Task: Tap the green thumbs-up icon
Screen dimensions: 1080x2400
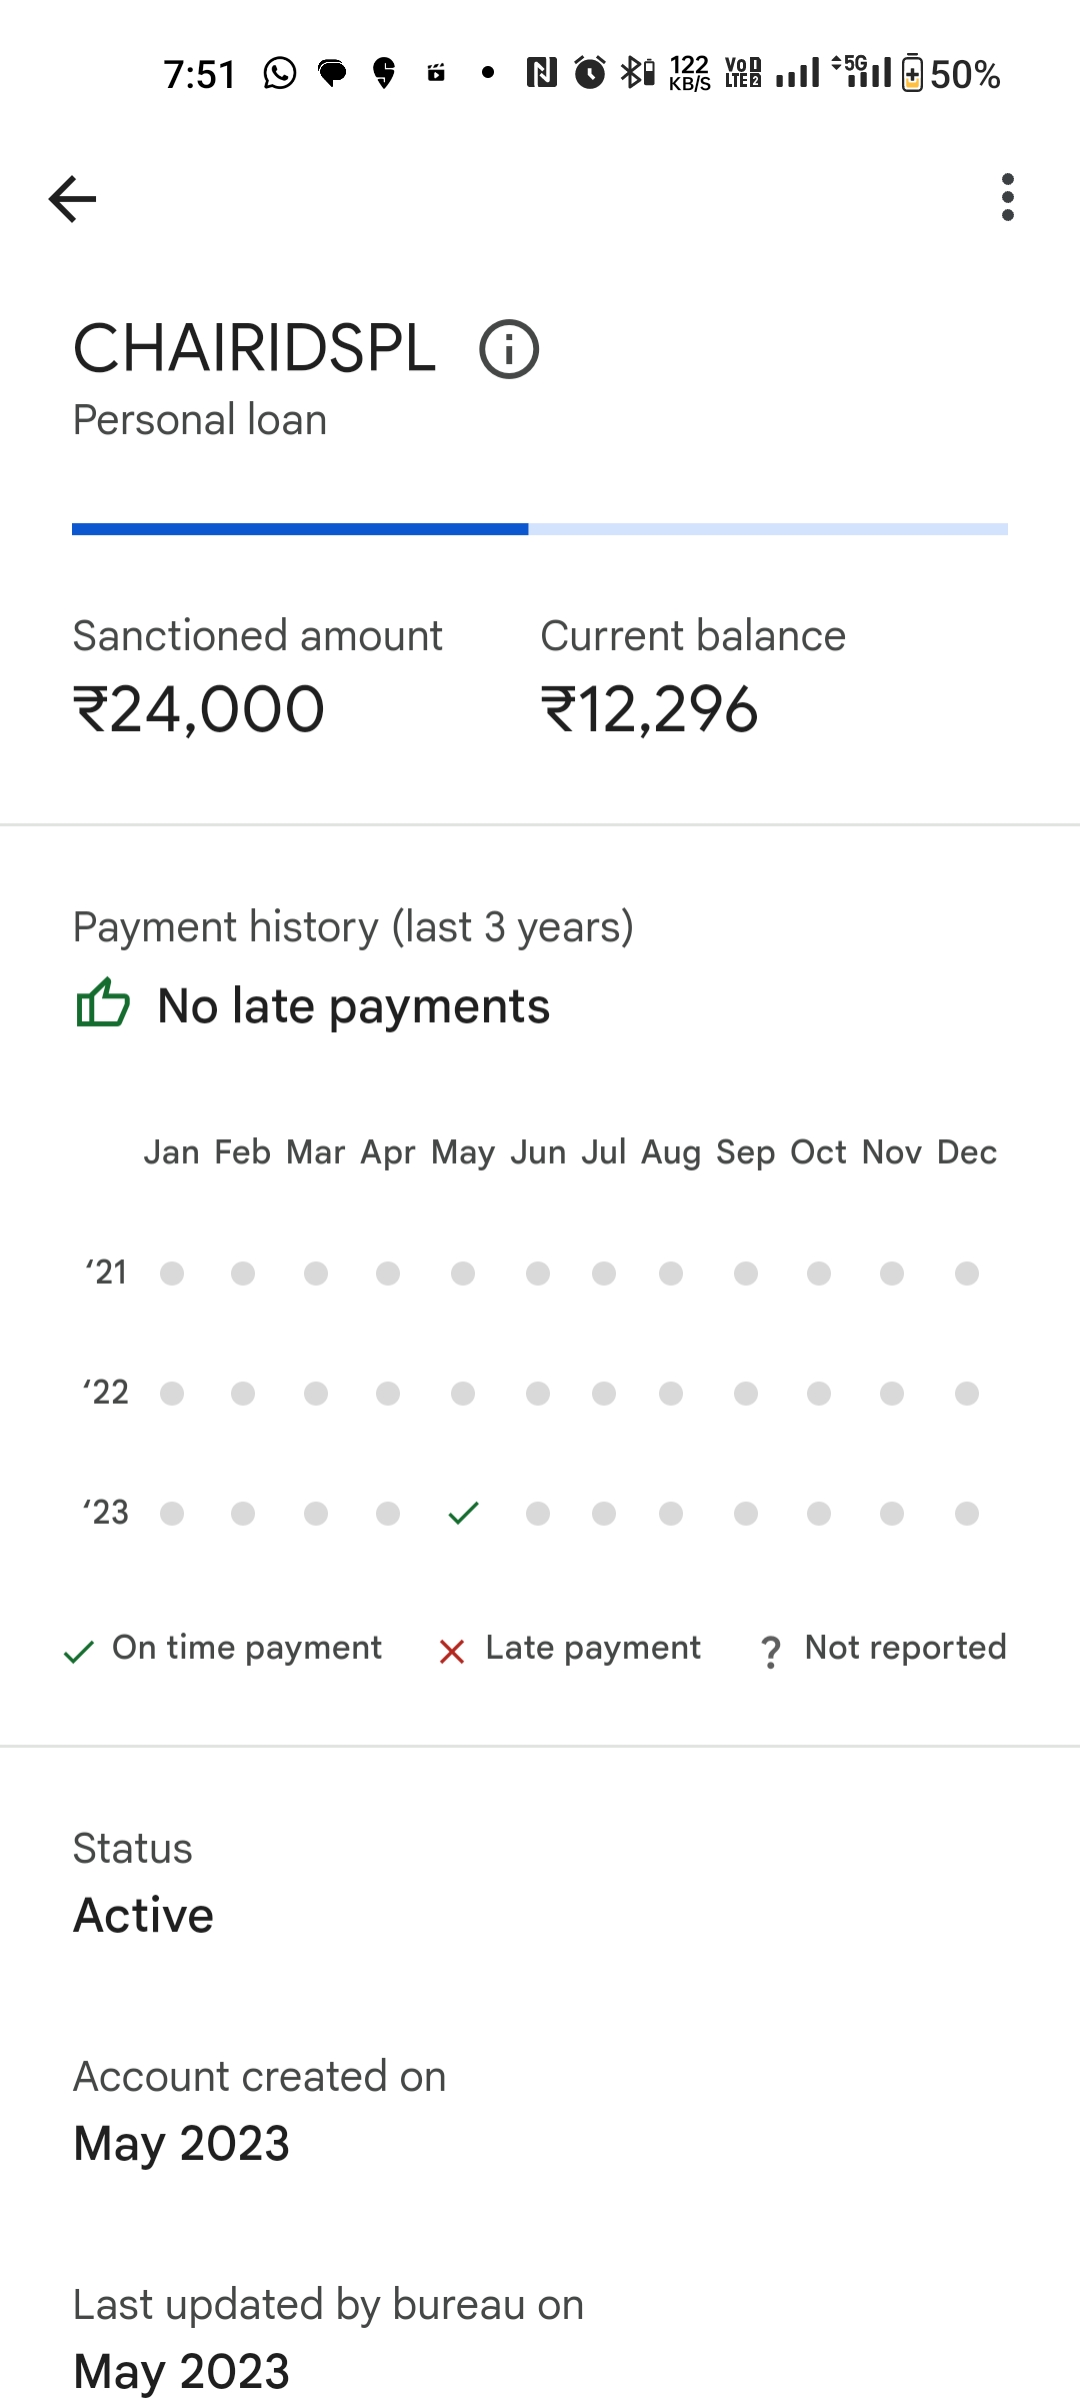Action: [103, 1003]
